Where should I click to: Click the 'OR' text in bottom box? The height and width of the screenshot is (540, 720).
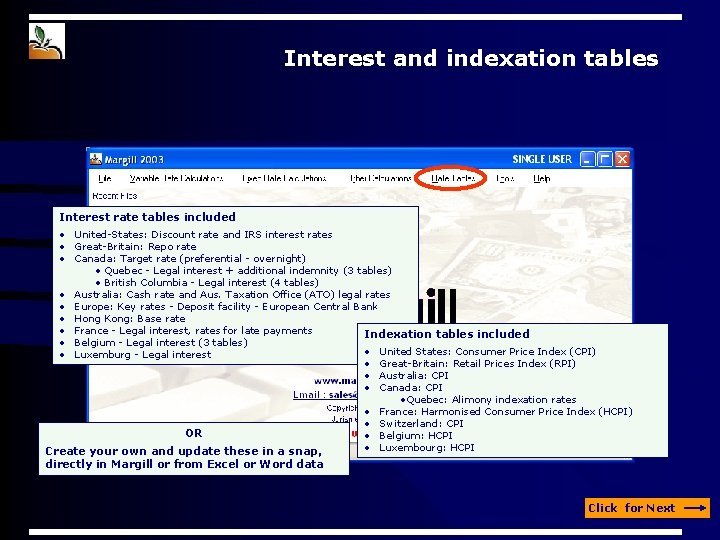click(194, 433)
